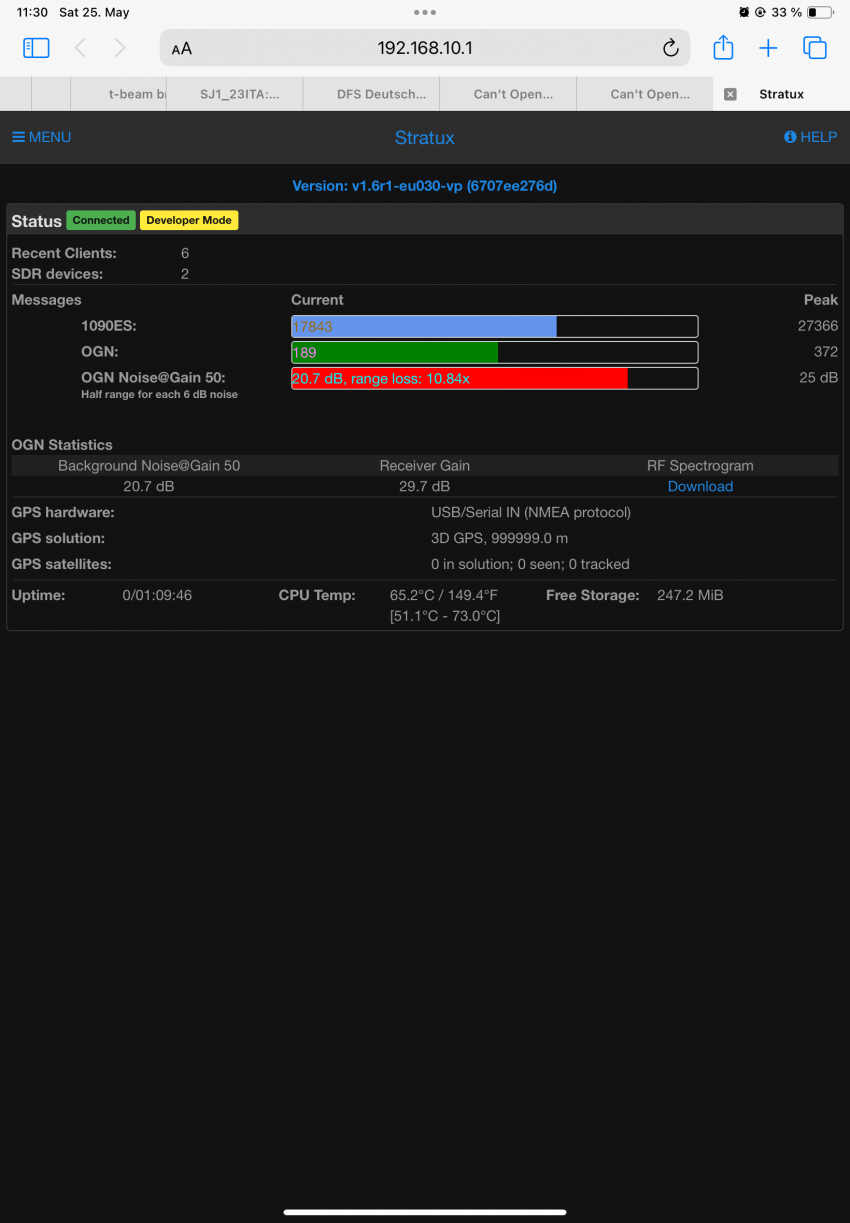
Task: Go forward to the next page
Action: pyautogui.click(x=120, y=48)
